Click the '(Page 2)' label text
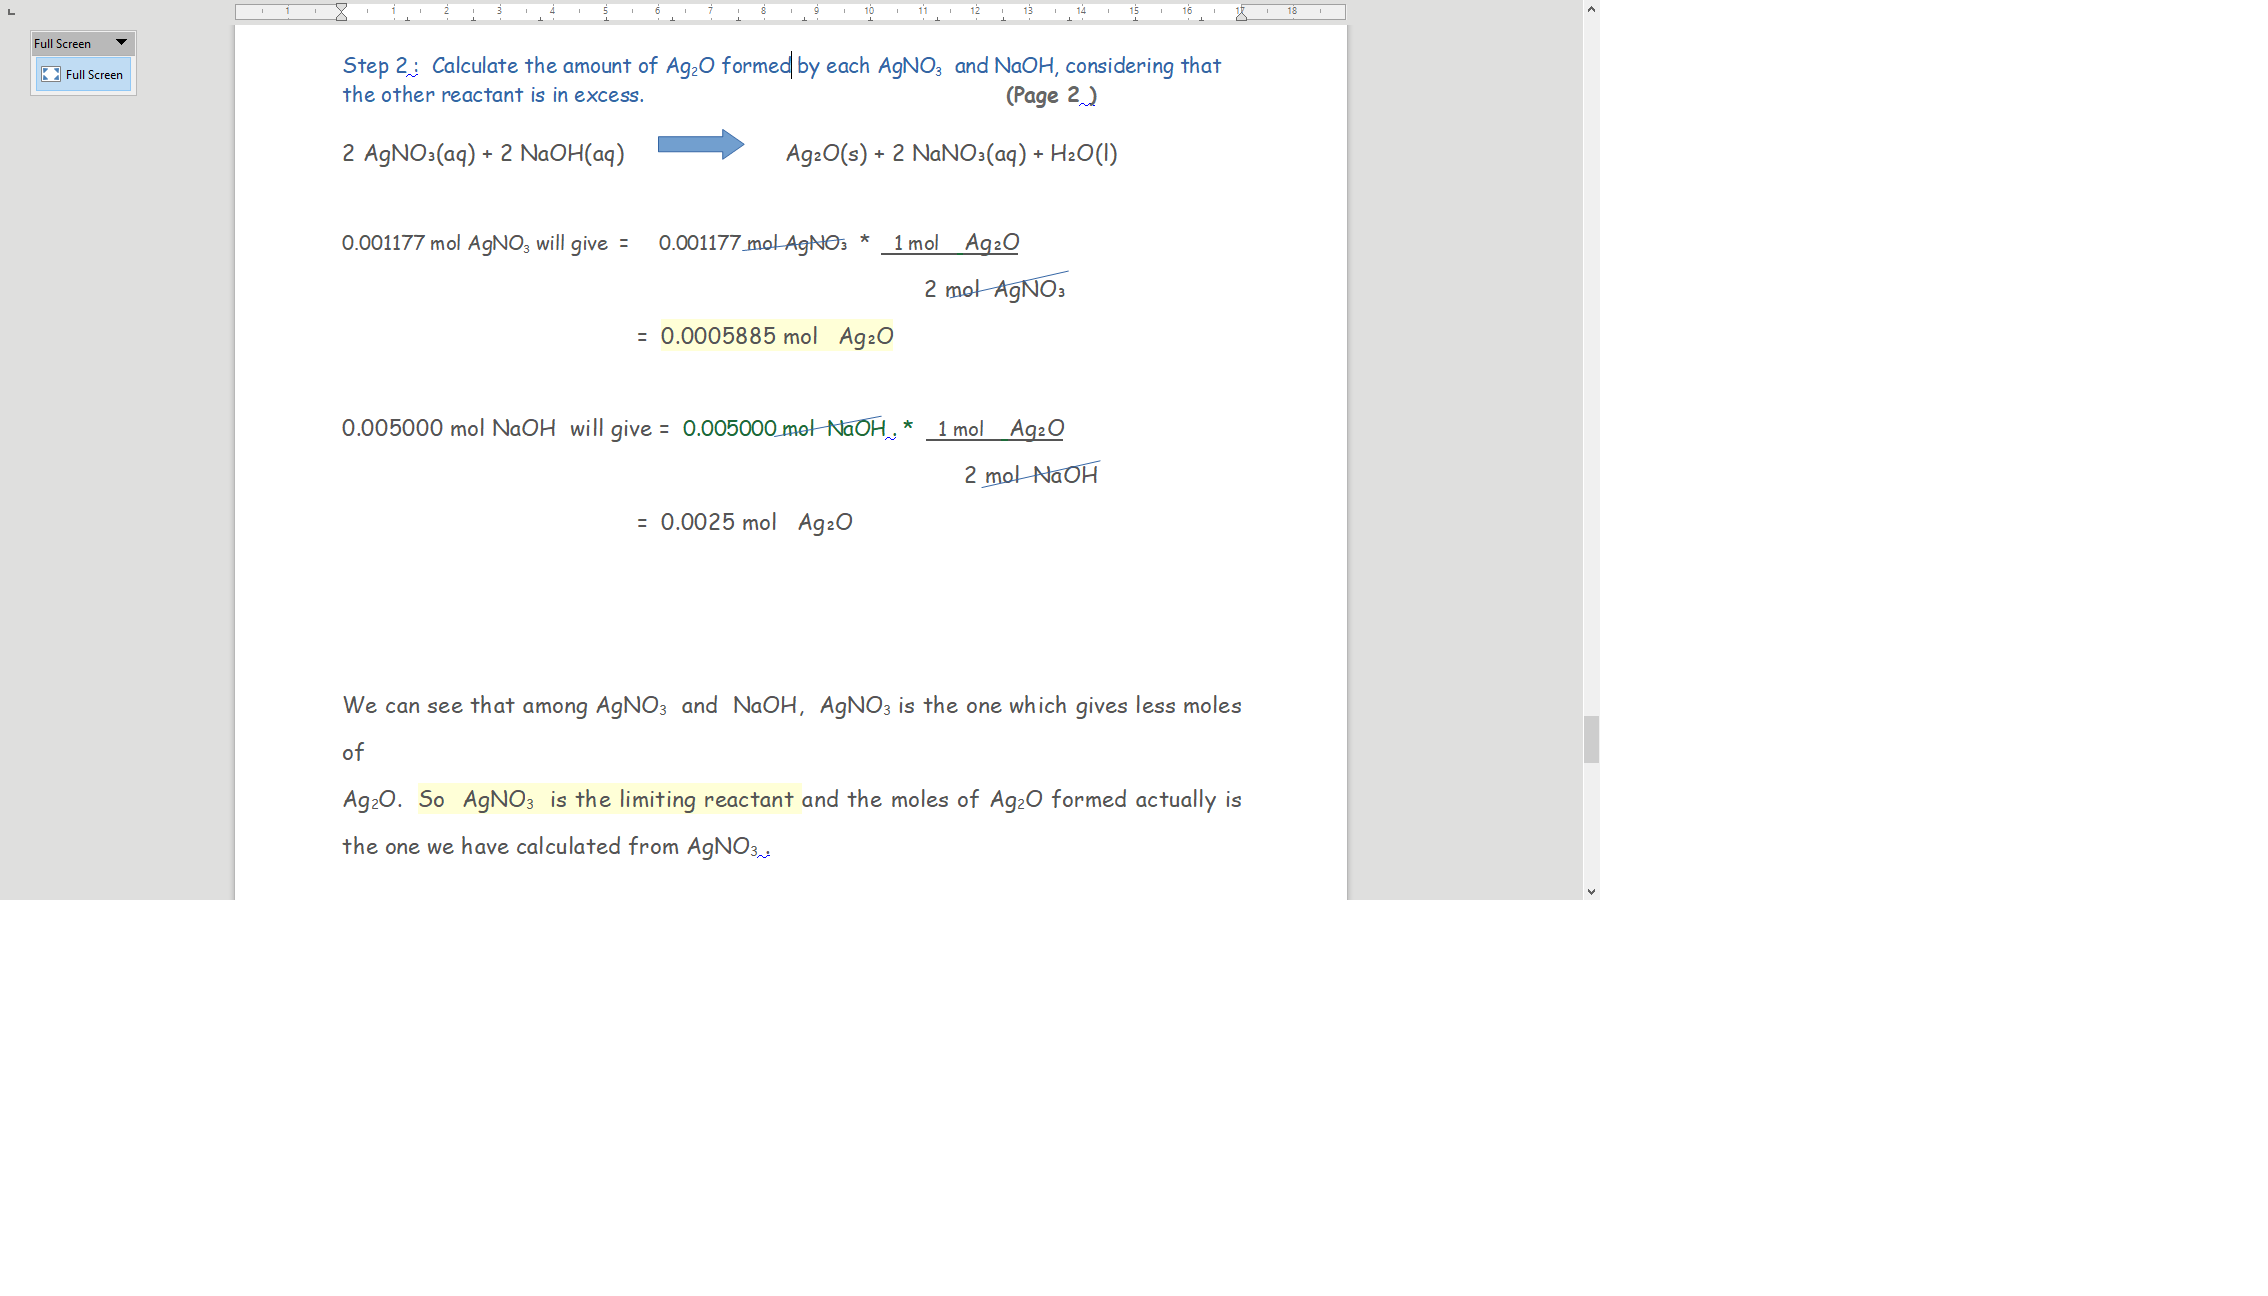The width and height of the screenshot is (2268, 1296). coord(1050,96)
